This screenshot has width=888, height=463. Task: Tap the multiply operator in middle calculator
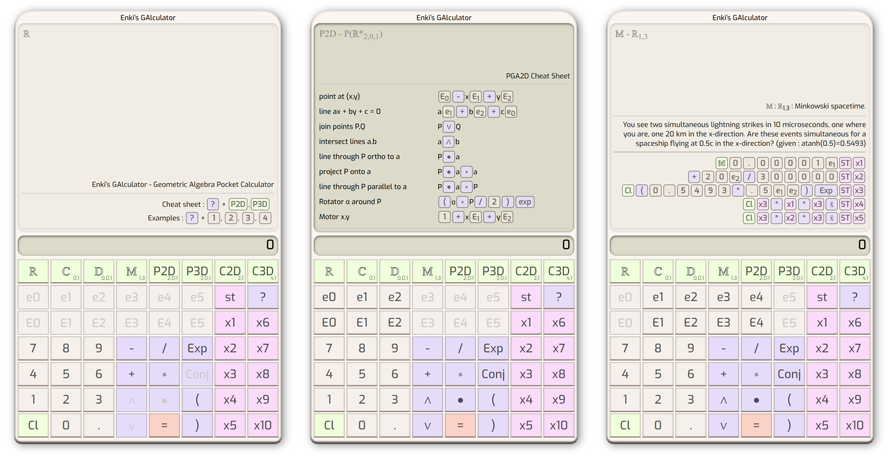tap(460, 374)
